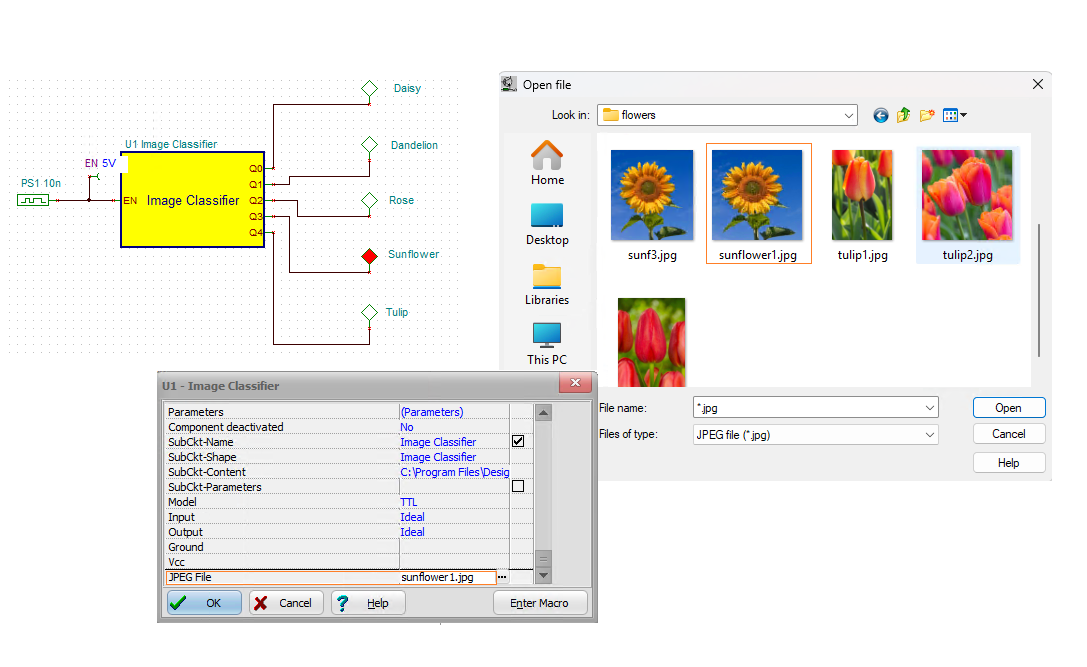Select the Libraries shortcut icon
This screenshot has height=667, width=1087.
coord(546,278)
